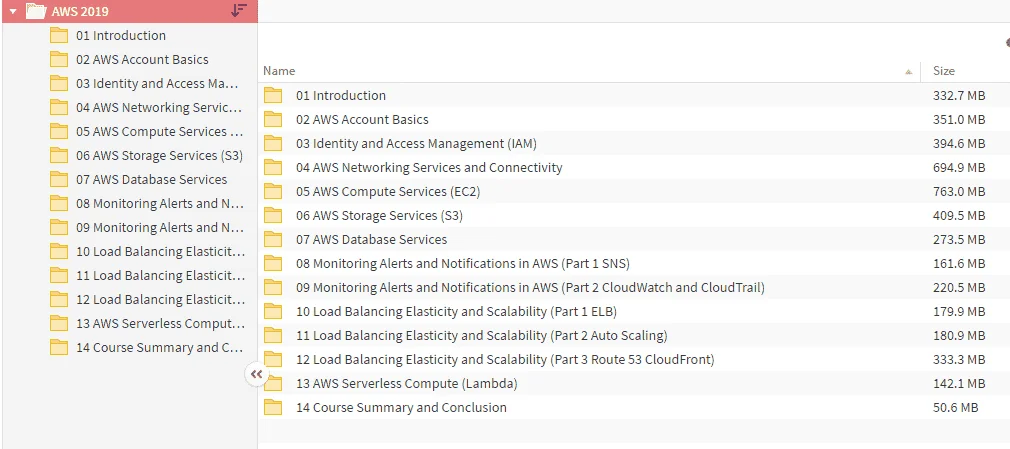The image size is (1010, 449).
Task: Open 14 Course Summary and Conclusion in list
Action: 401,408
